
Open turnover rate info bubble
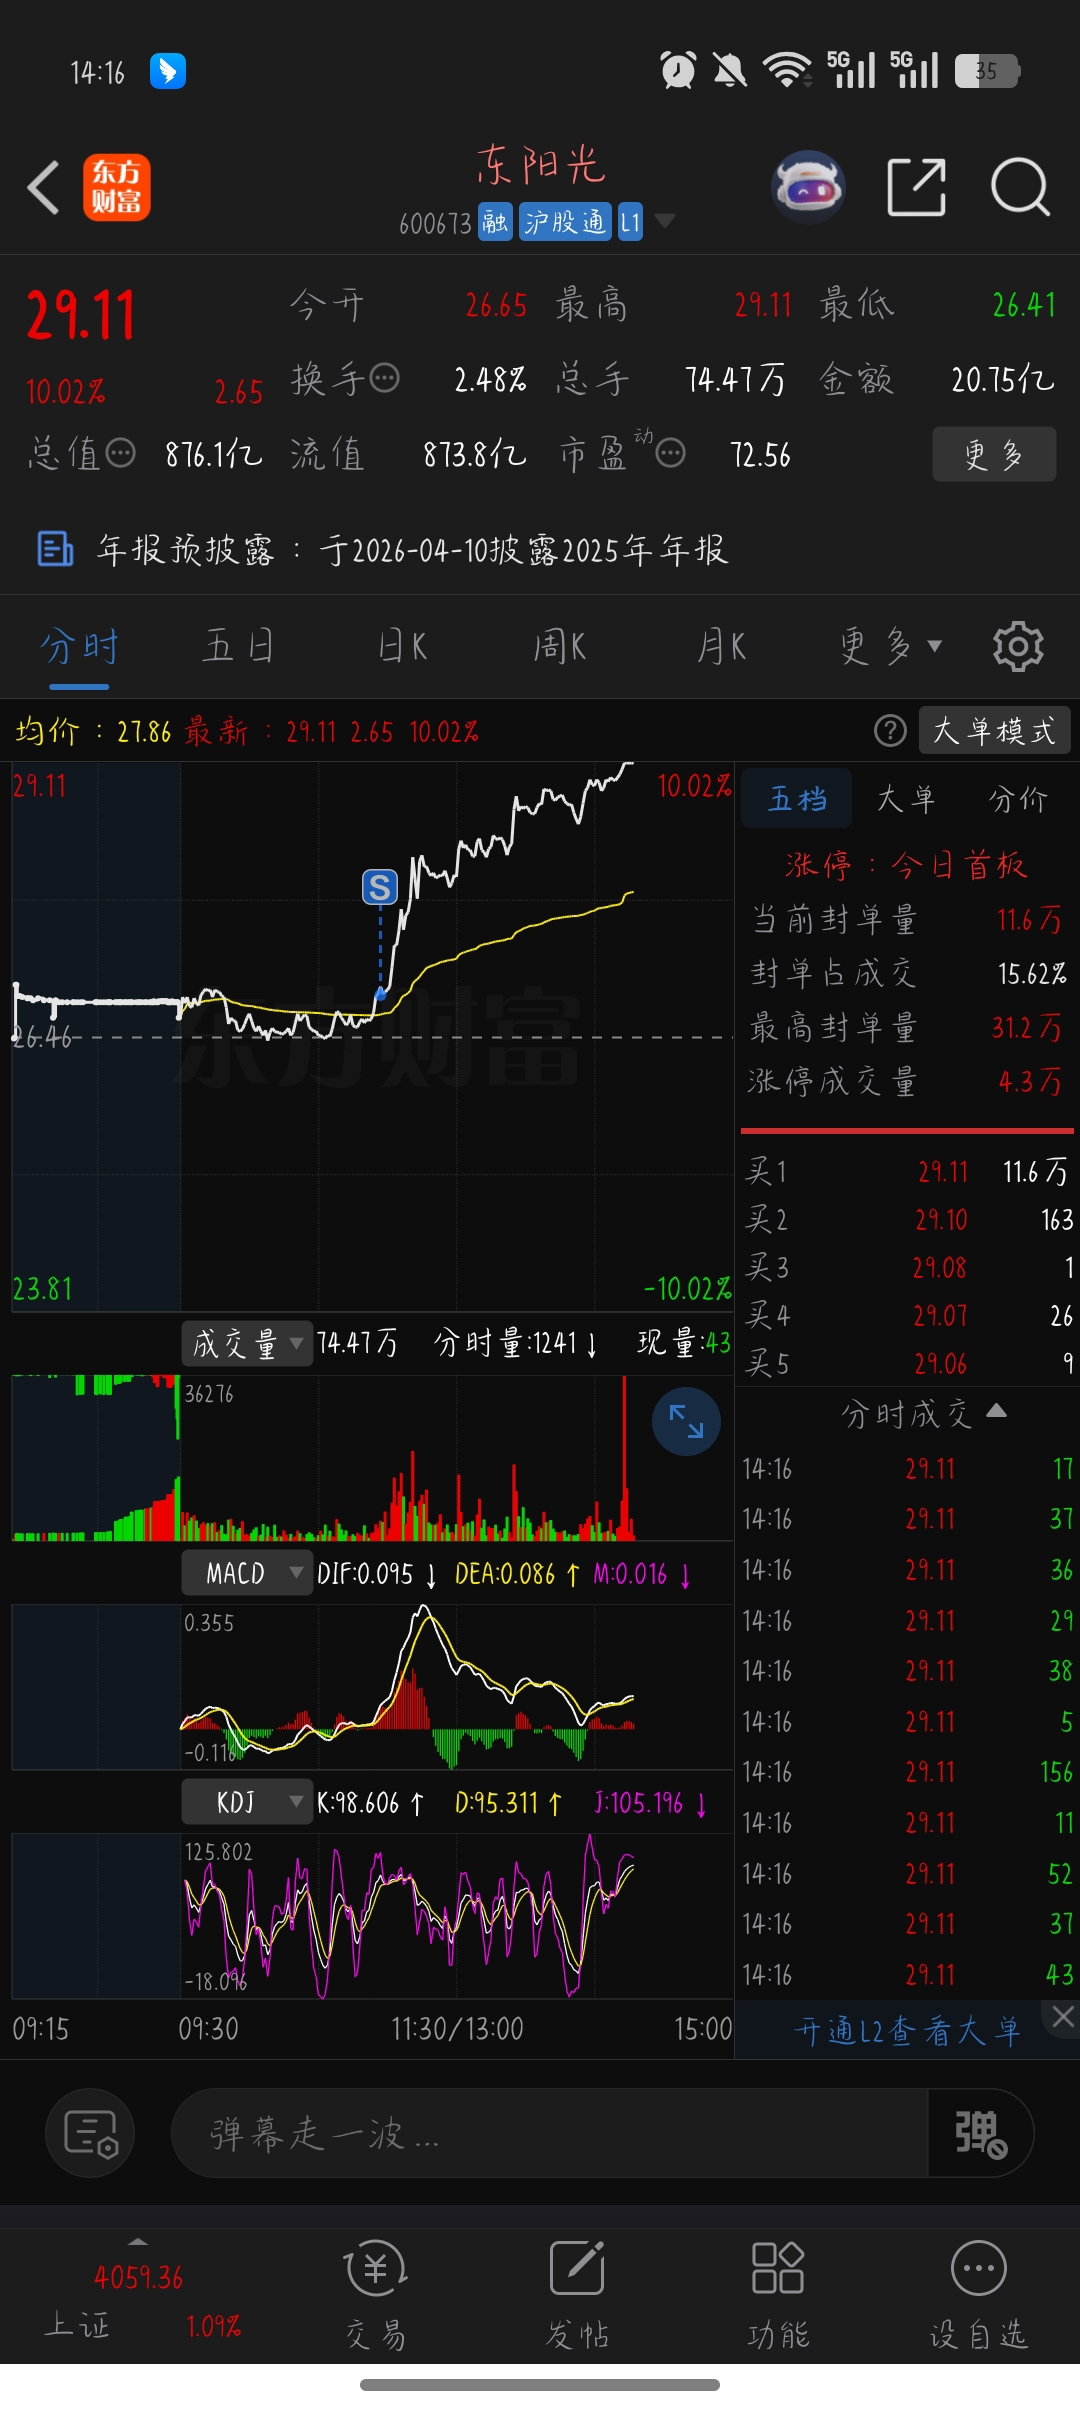385,378
